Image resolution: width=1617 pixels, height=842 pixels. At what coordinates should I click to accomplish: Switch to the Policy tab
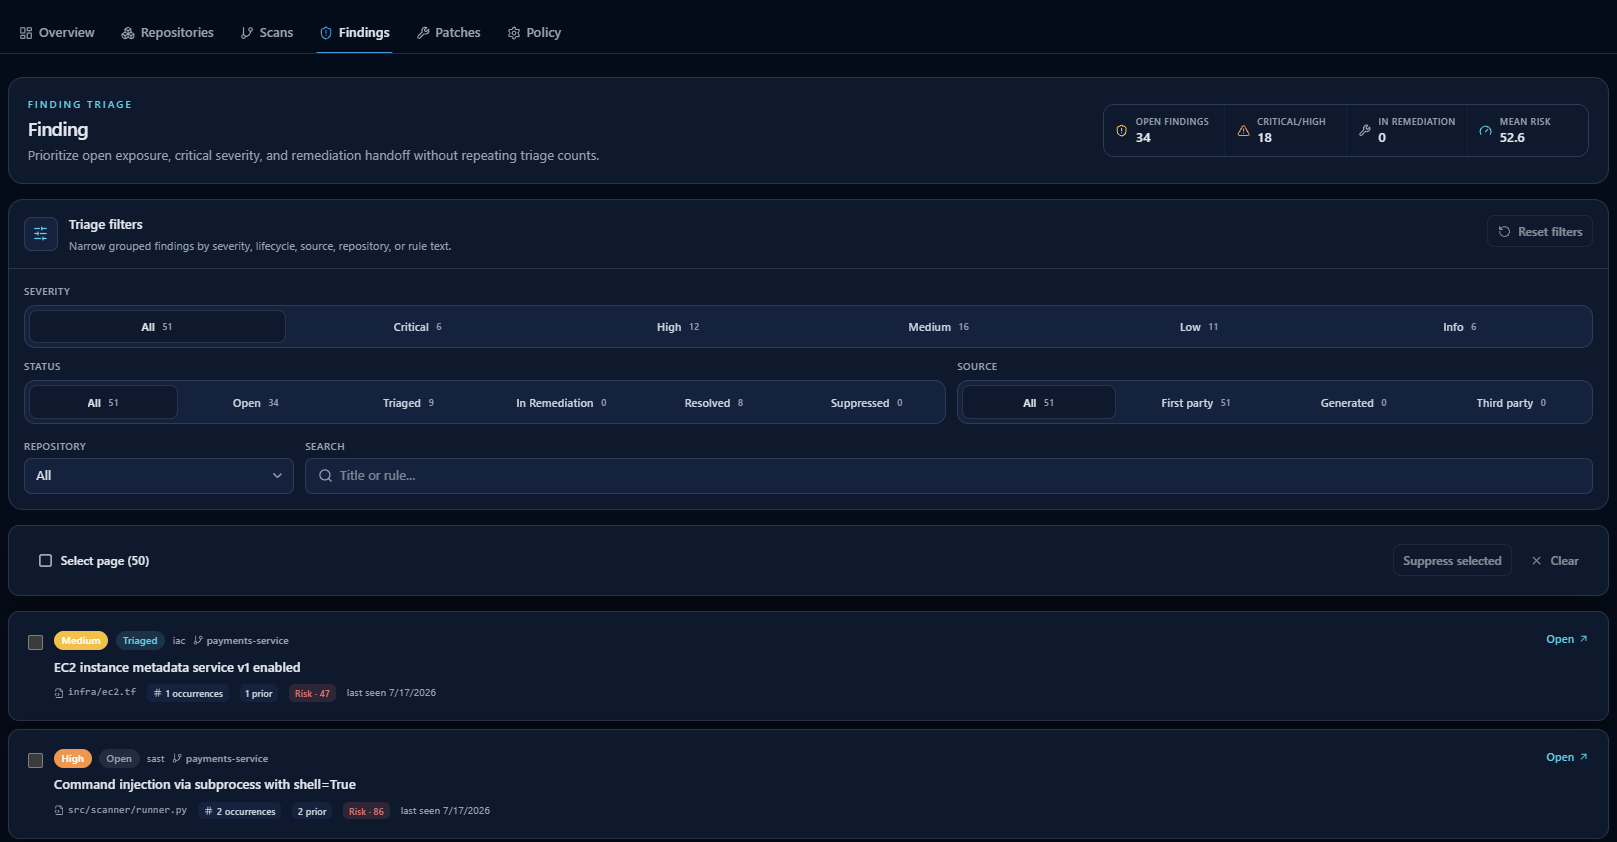tap(535, 33)
